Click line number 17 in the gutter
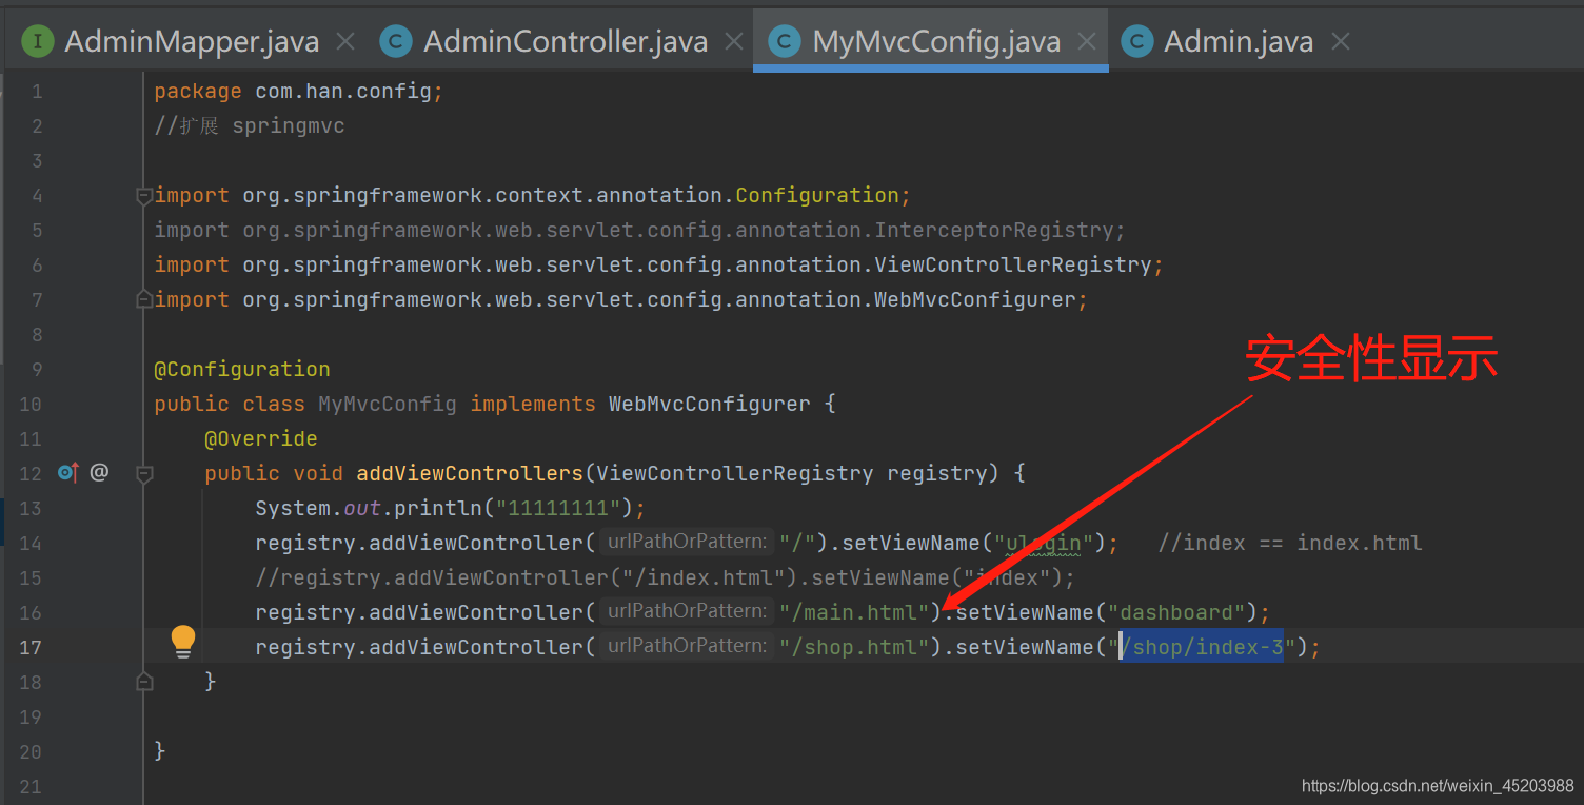The image size is (1584, 805). tap(31, 647)
